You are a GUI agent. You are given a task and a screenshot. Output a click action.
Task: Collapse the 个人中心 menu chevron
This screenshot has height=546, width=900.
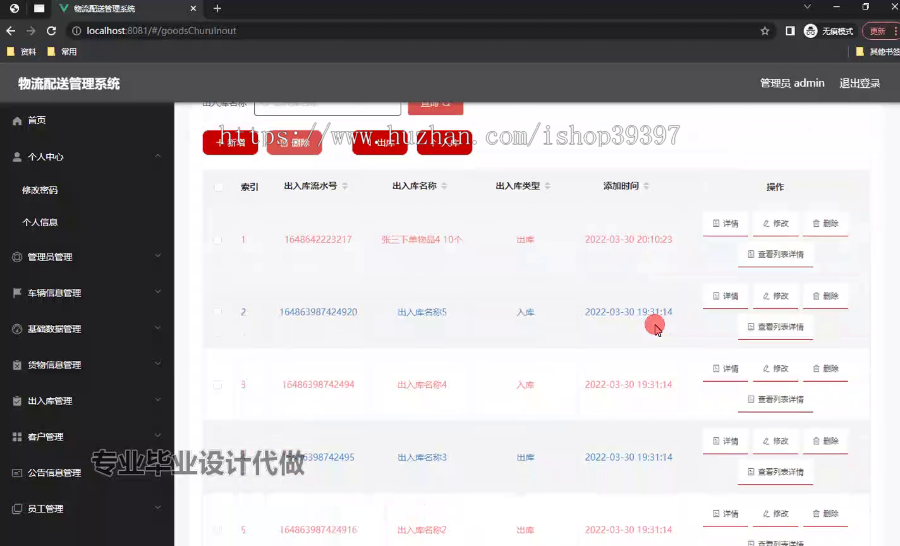[x=158, y=156]
